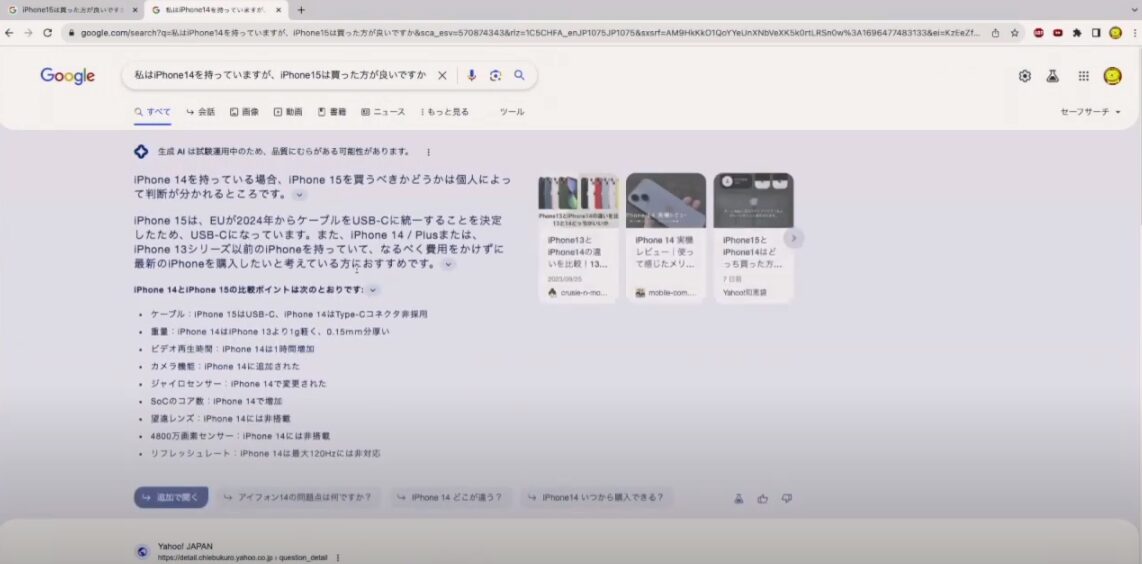1142x564 pixels.
Task: Open Google Lens image search
Action: 495,75
